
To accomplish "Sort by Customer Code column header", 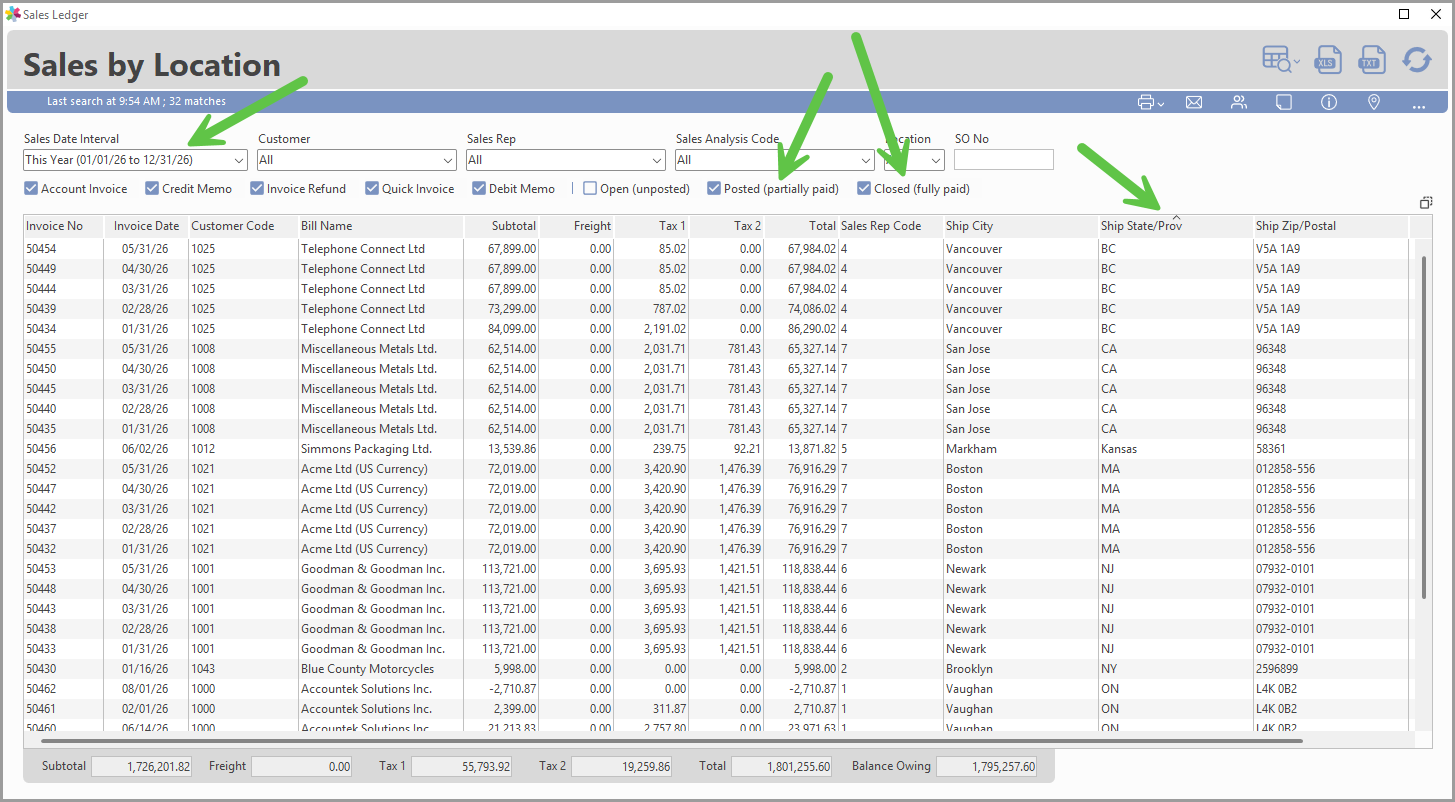I will pyautogui.click(x=243, y=226).
